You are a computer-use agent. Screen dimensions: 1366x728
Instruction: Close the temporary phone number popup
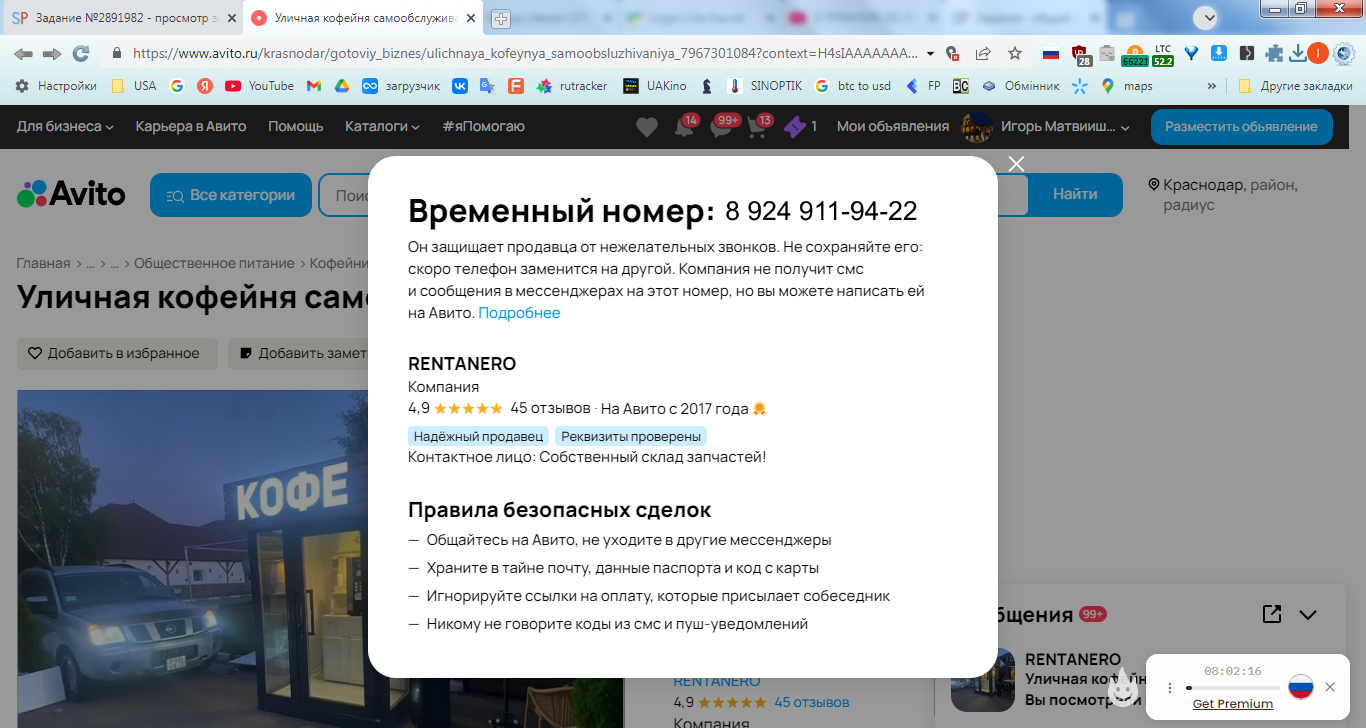[x=1016, y=164]
